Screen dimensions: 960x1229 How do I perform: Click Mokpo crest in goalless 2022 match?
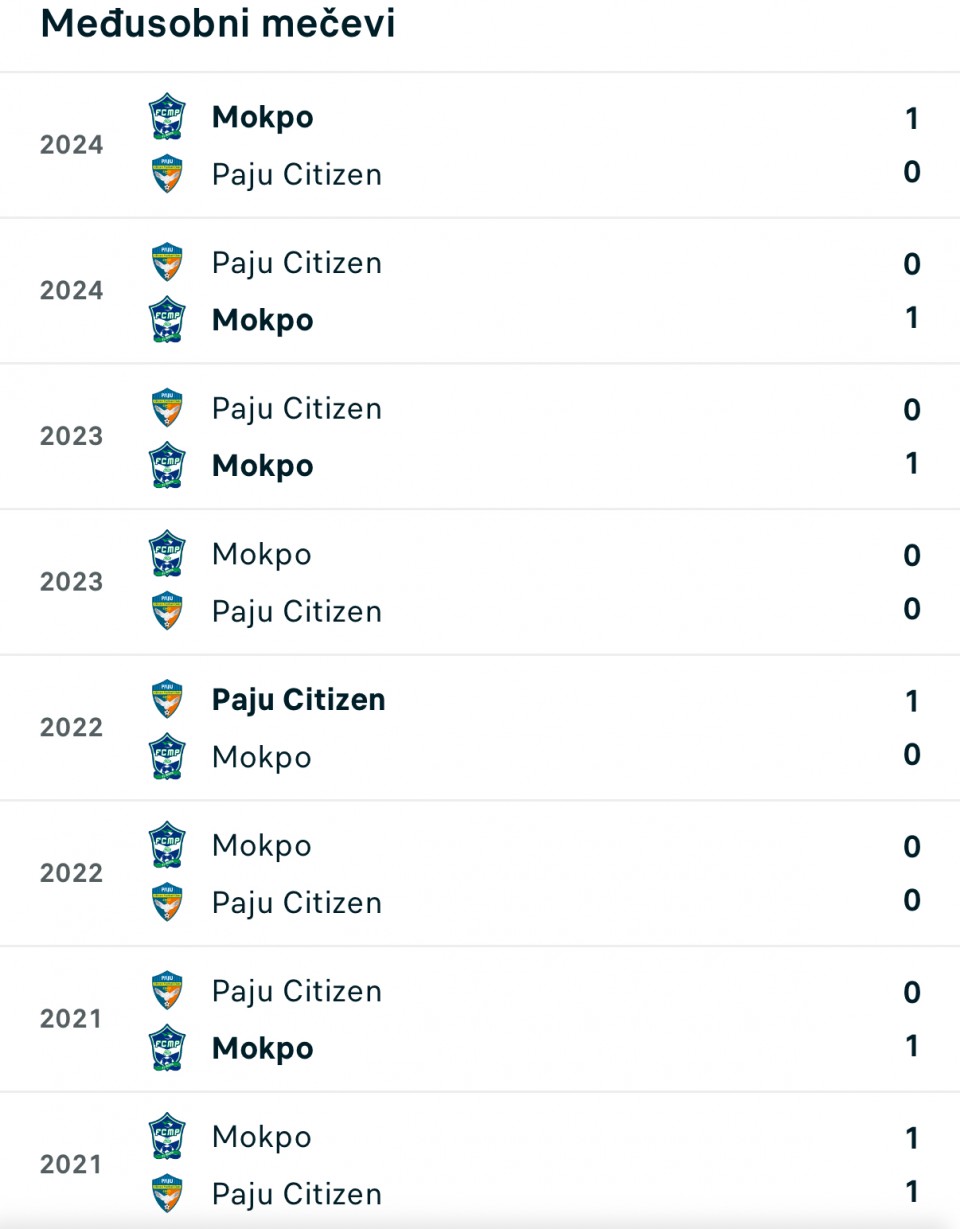point(167,845)
